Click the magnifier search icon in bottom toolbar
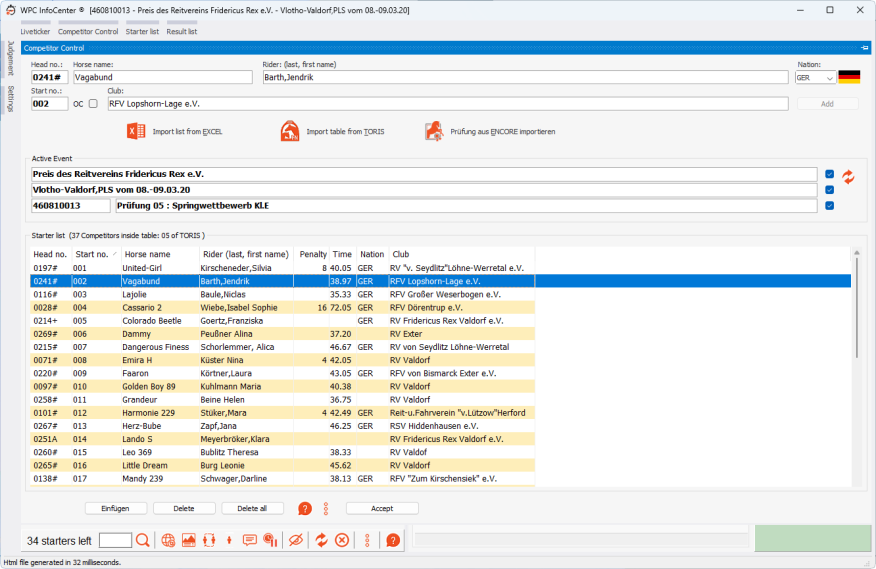 (x=143, y=540)
